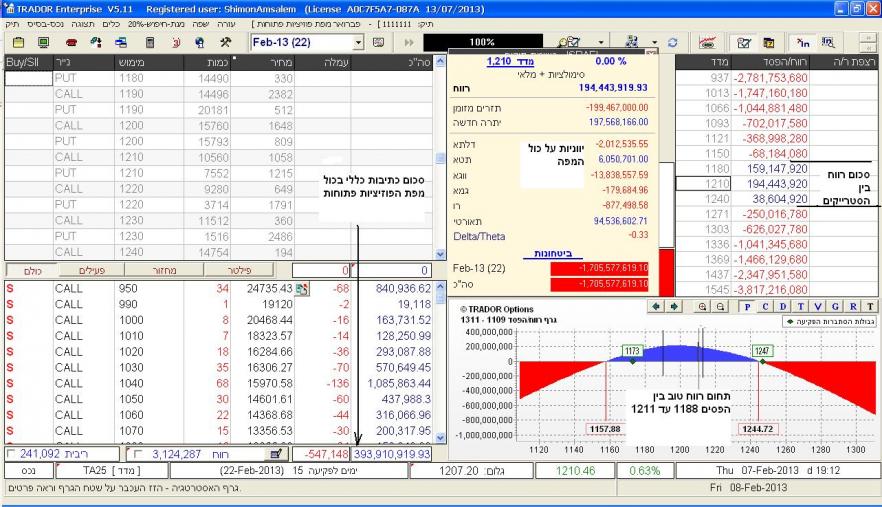Click the 100% progress bar
Viewport: 882px width, 507px height.
click(x=483, y=44)
